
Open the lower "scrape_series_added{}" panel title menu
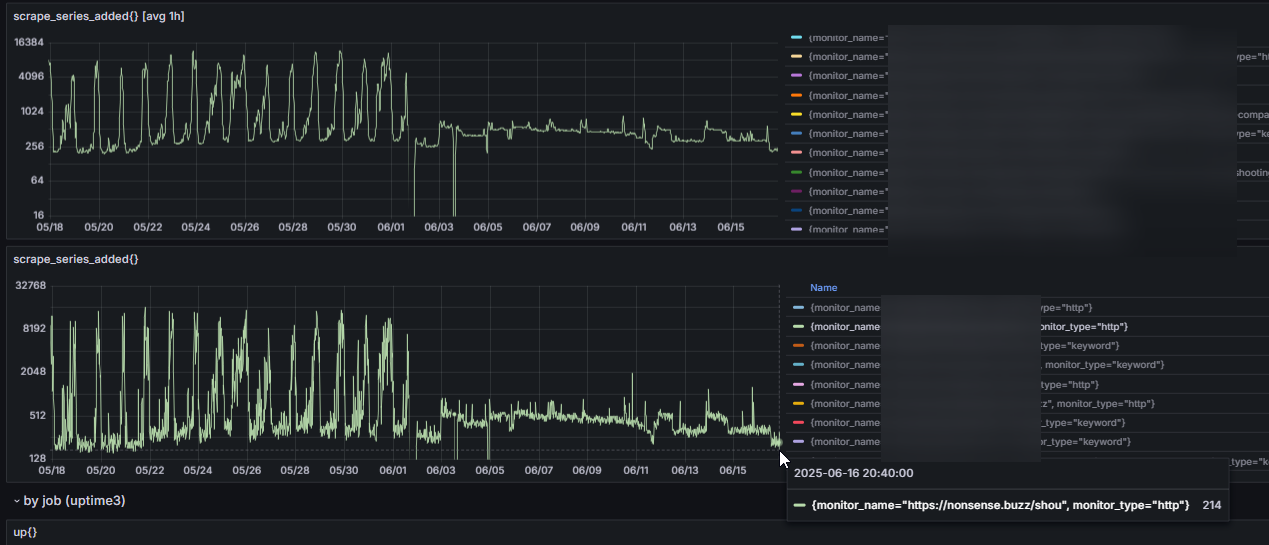click(x=75, y=259)
